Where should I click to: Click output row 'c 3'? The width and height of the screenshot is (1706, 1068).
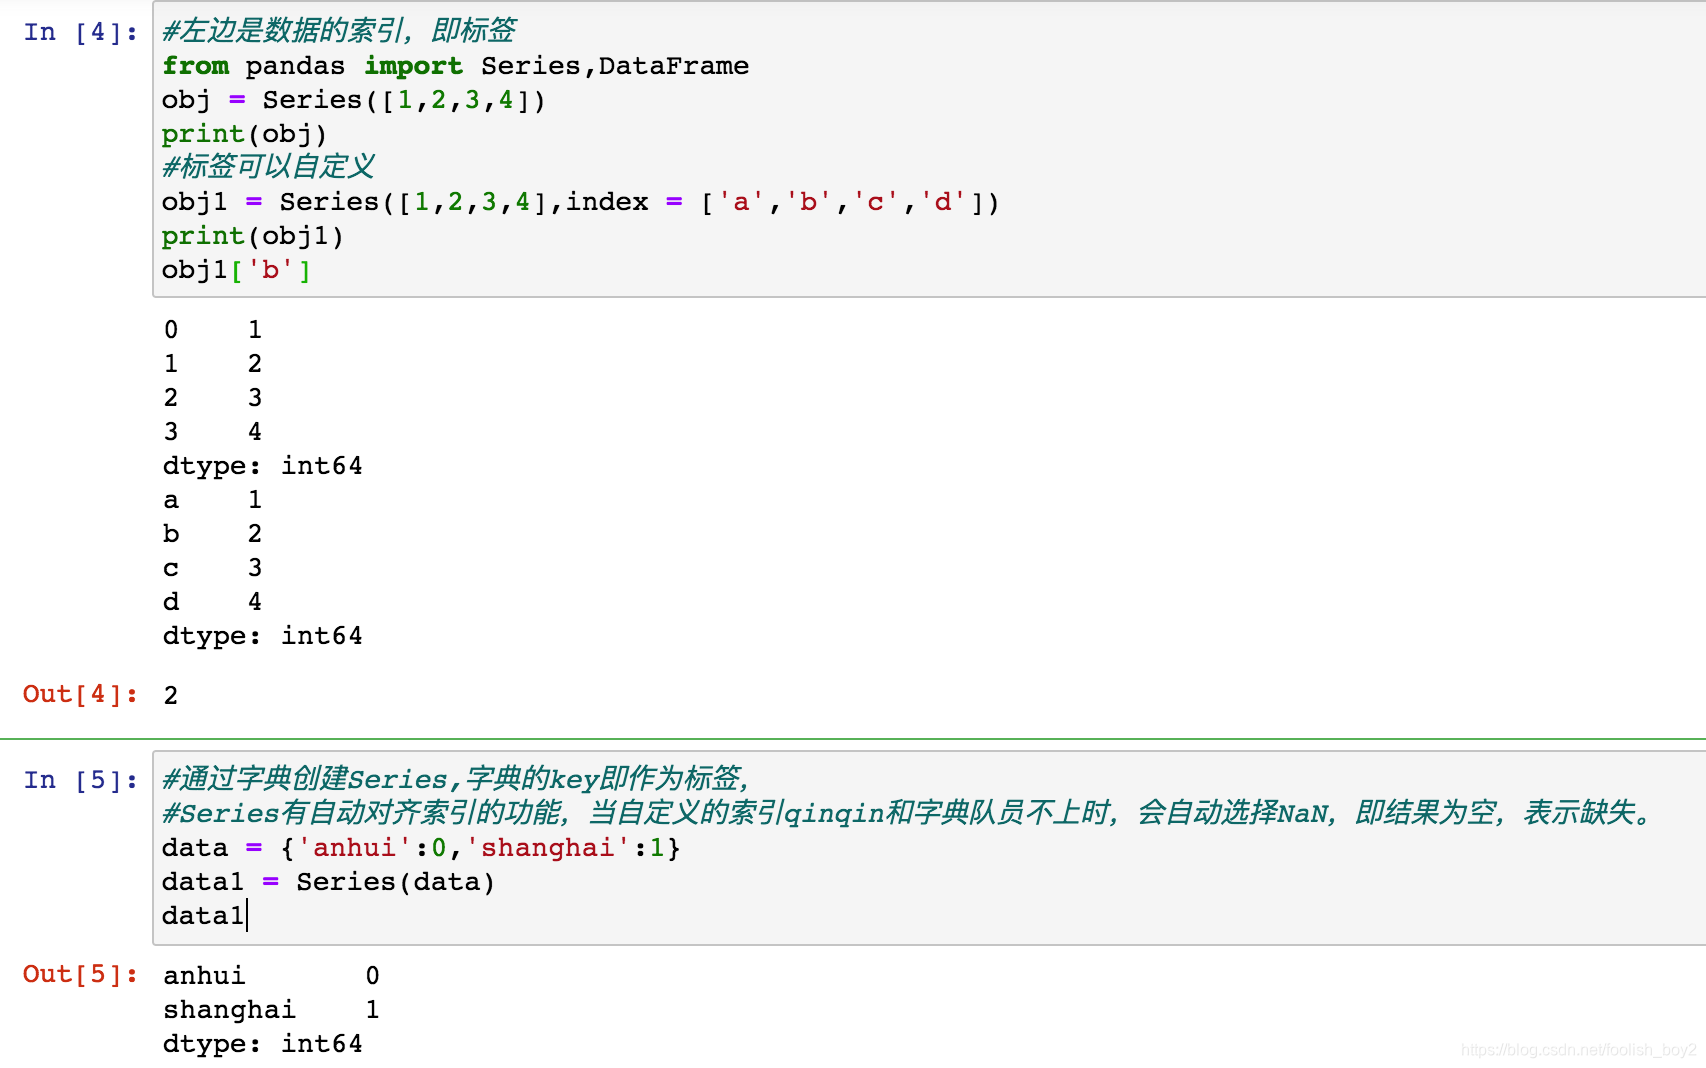[213, 568]
